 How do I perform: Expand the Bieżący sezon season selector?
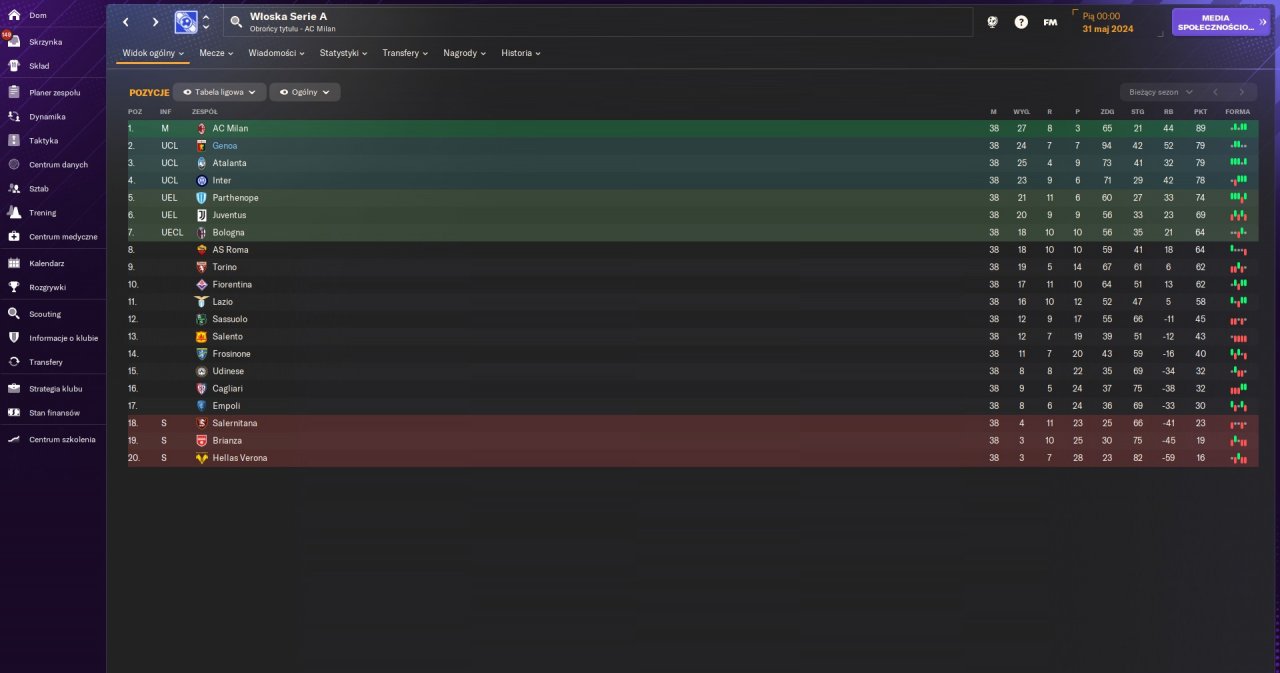[1160, 92]
